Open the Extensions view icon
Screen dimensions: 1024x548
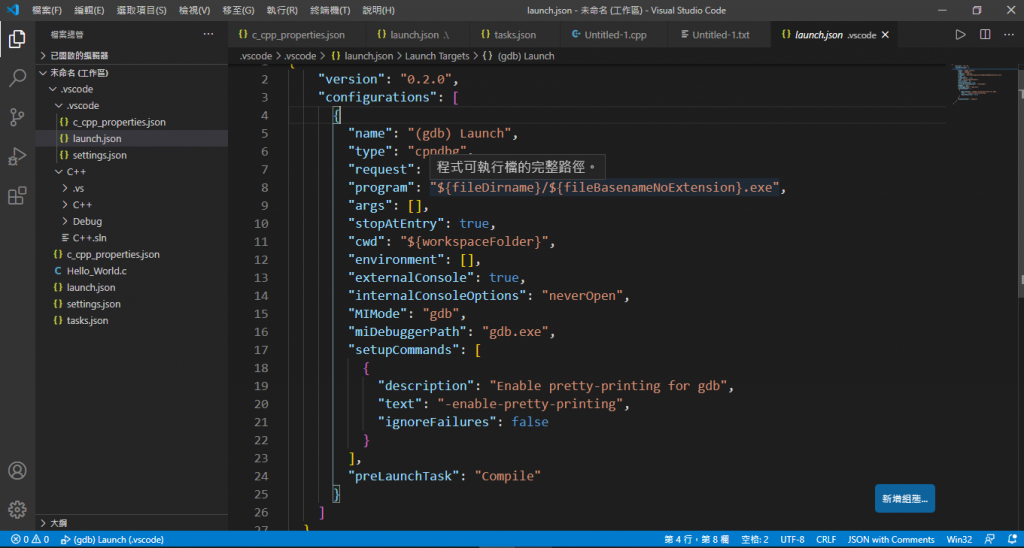(17, 195)
